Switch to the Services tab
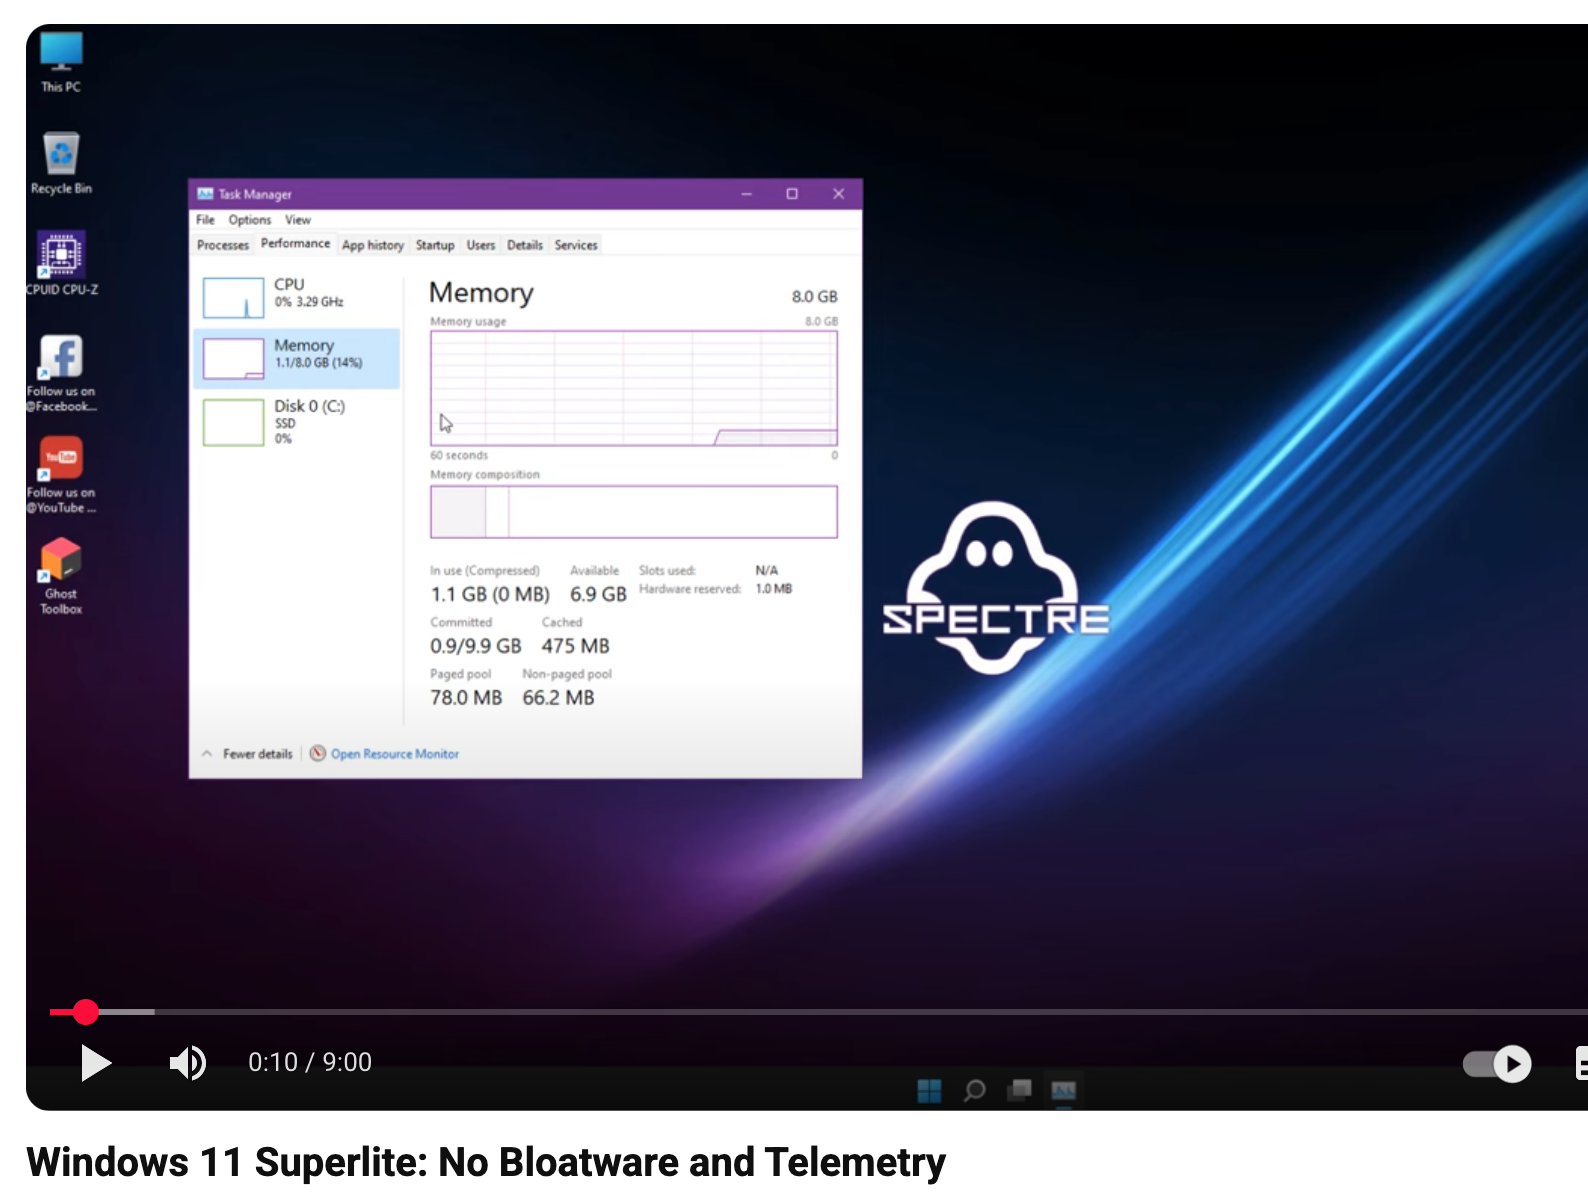 point(576,245)
